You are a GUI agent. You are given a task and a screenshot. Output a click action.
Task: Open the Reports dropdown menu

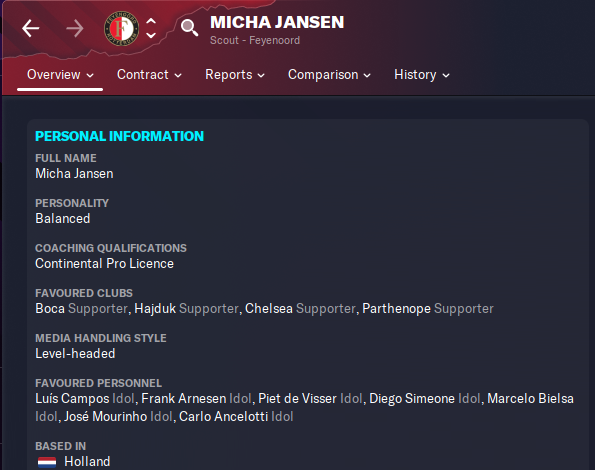(235, 75)
